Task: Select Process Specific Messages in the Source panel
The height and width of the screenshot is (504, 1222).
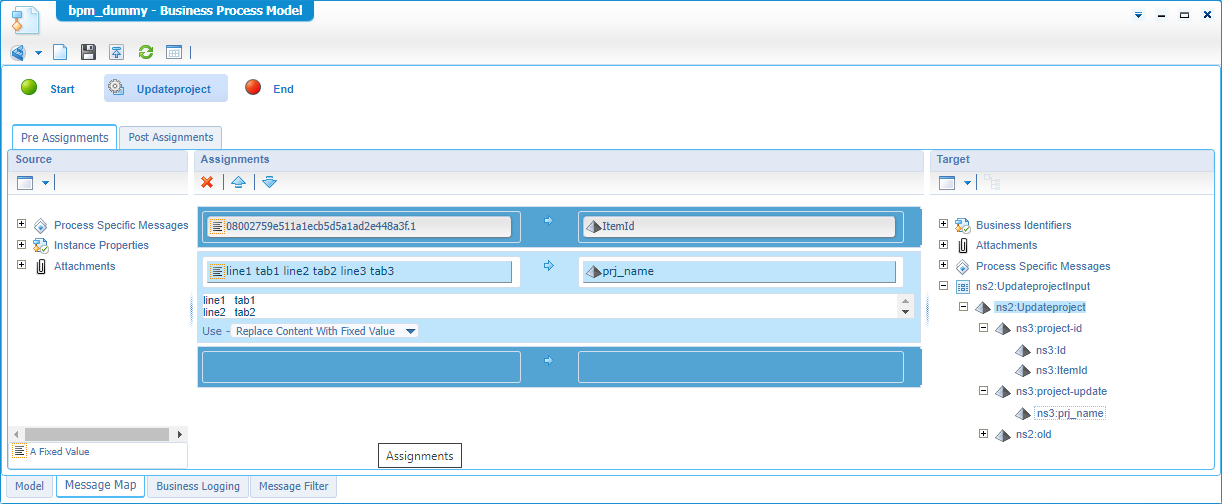Action: point(121,225)
